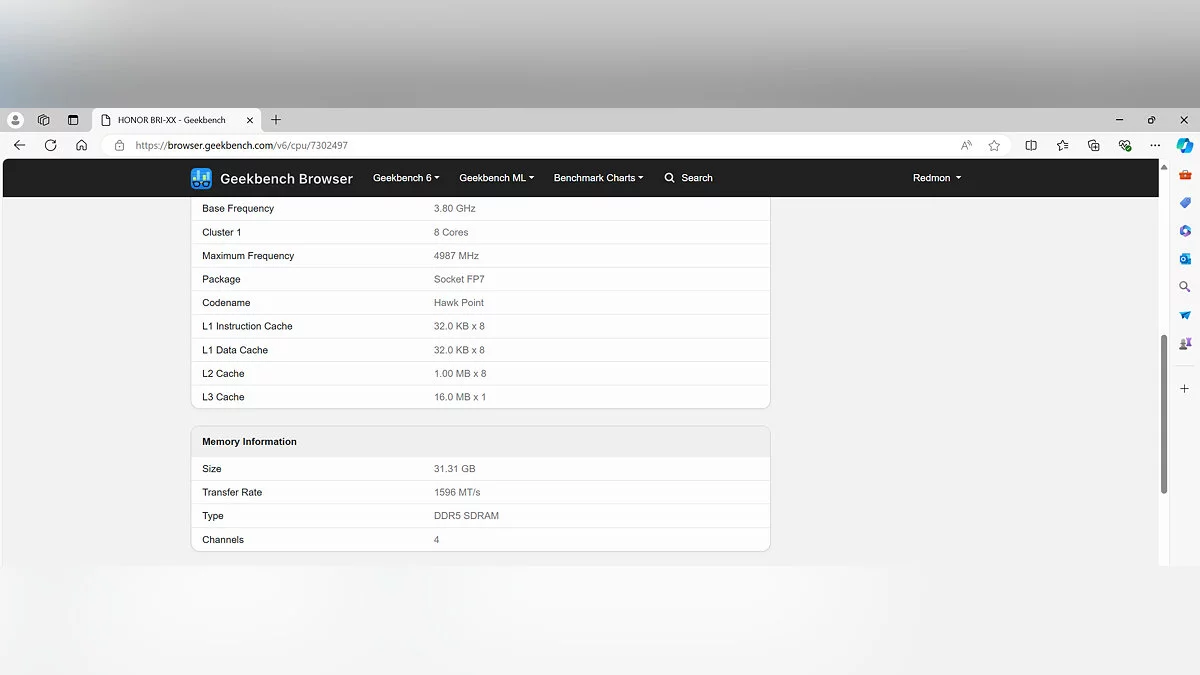Image resolution: width=1200 pixels, height=675 pixels.
Task: Open the Collections icon in toolbar
Action: [1094, 145]
